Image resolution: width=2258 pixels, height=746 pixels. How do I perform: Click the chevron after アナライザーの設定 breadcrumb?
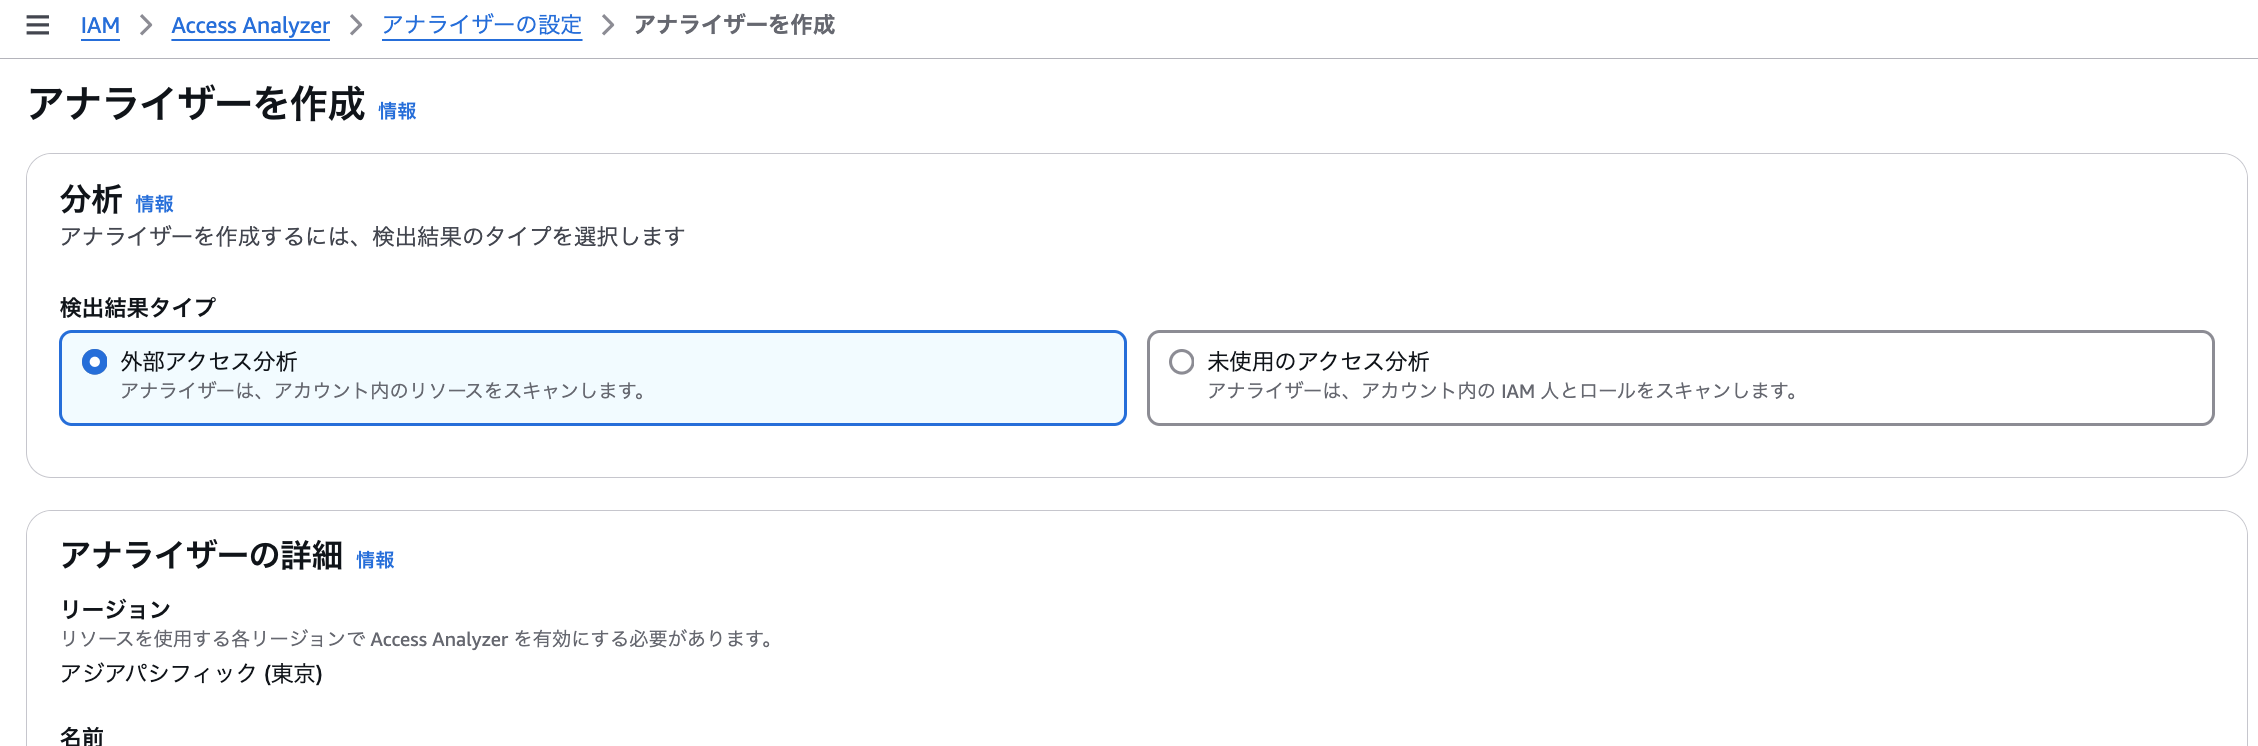(608, 25)
